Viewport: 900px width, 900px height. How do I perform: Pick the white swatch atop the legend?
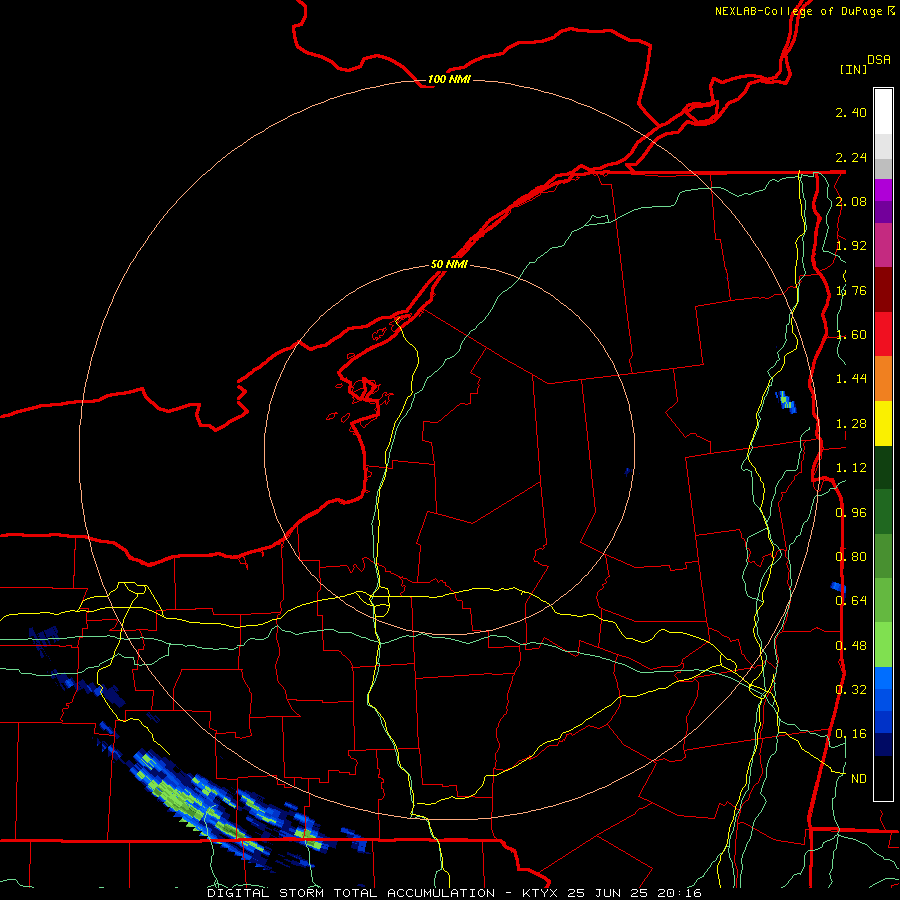(883, 111)
